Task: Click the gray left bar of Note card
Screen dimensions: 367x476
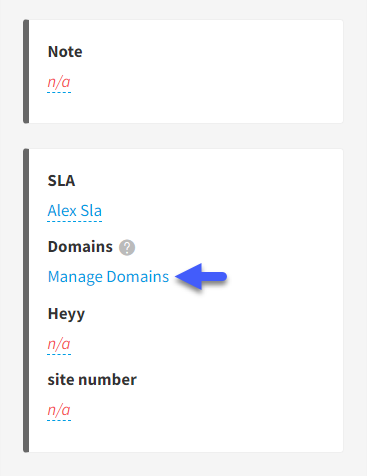Action: pyautogui.click(x=26, y=71)
